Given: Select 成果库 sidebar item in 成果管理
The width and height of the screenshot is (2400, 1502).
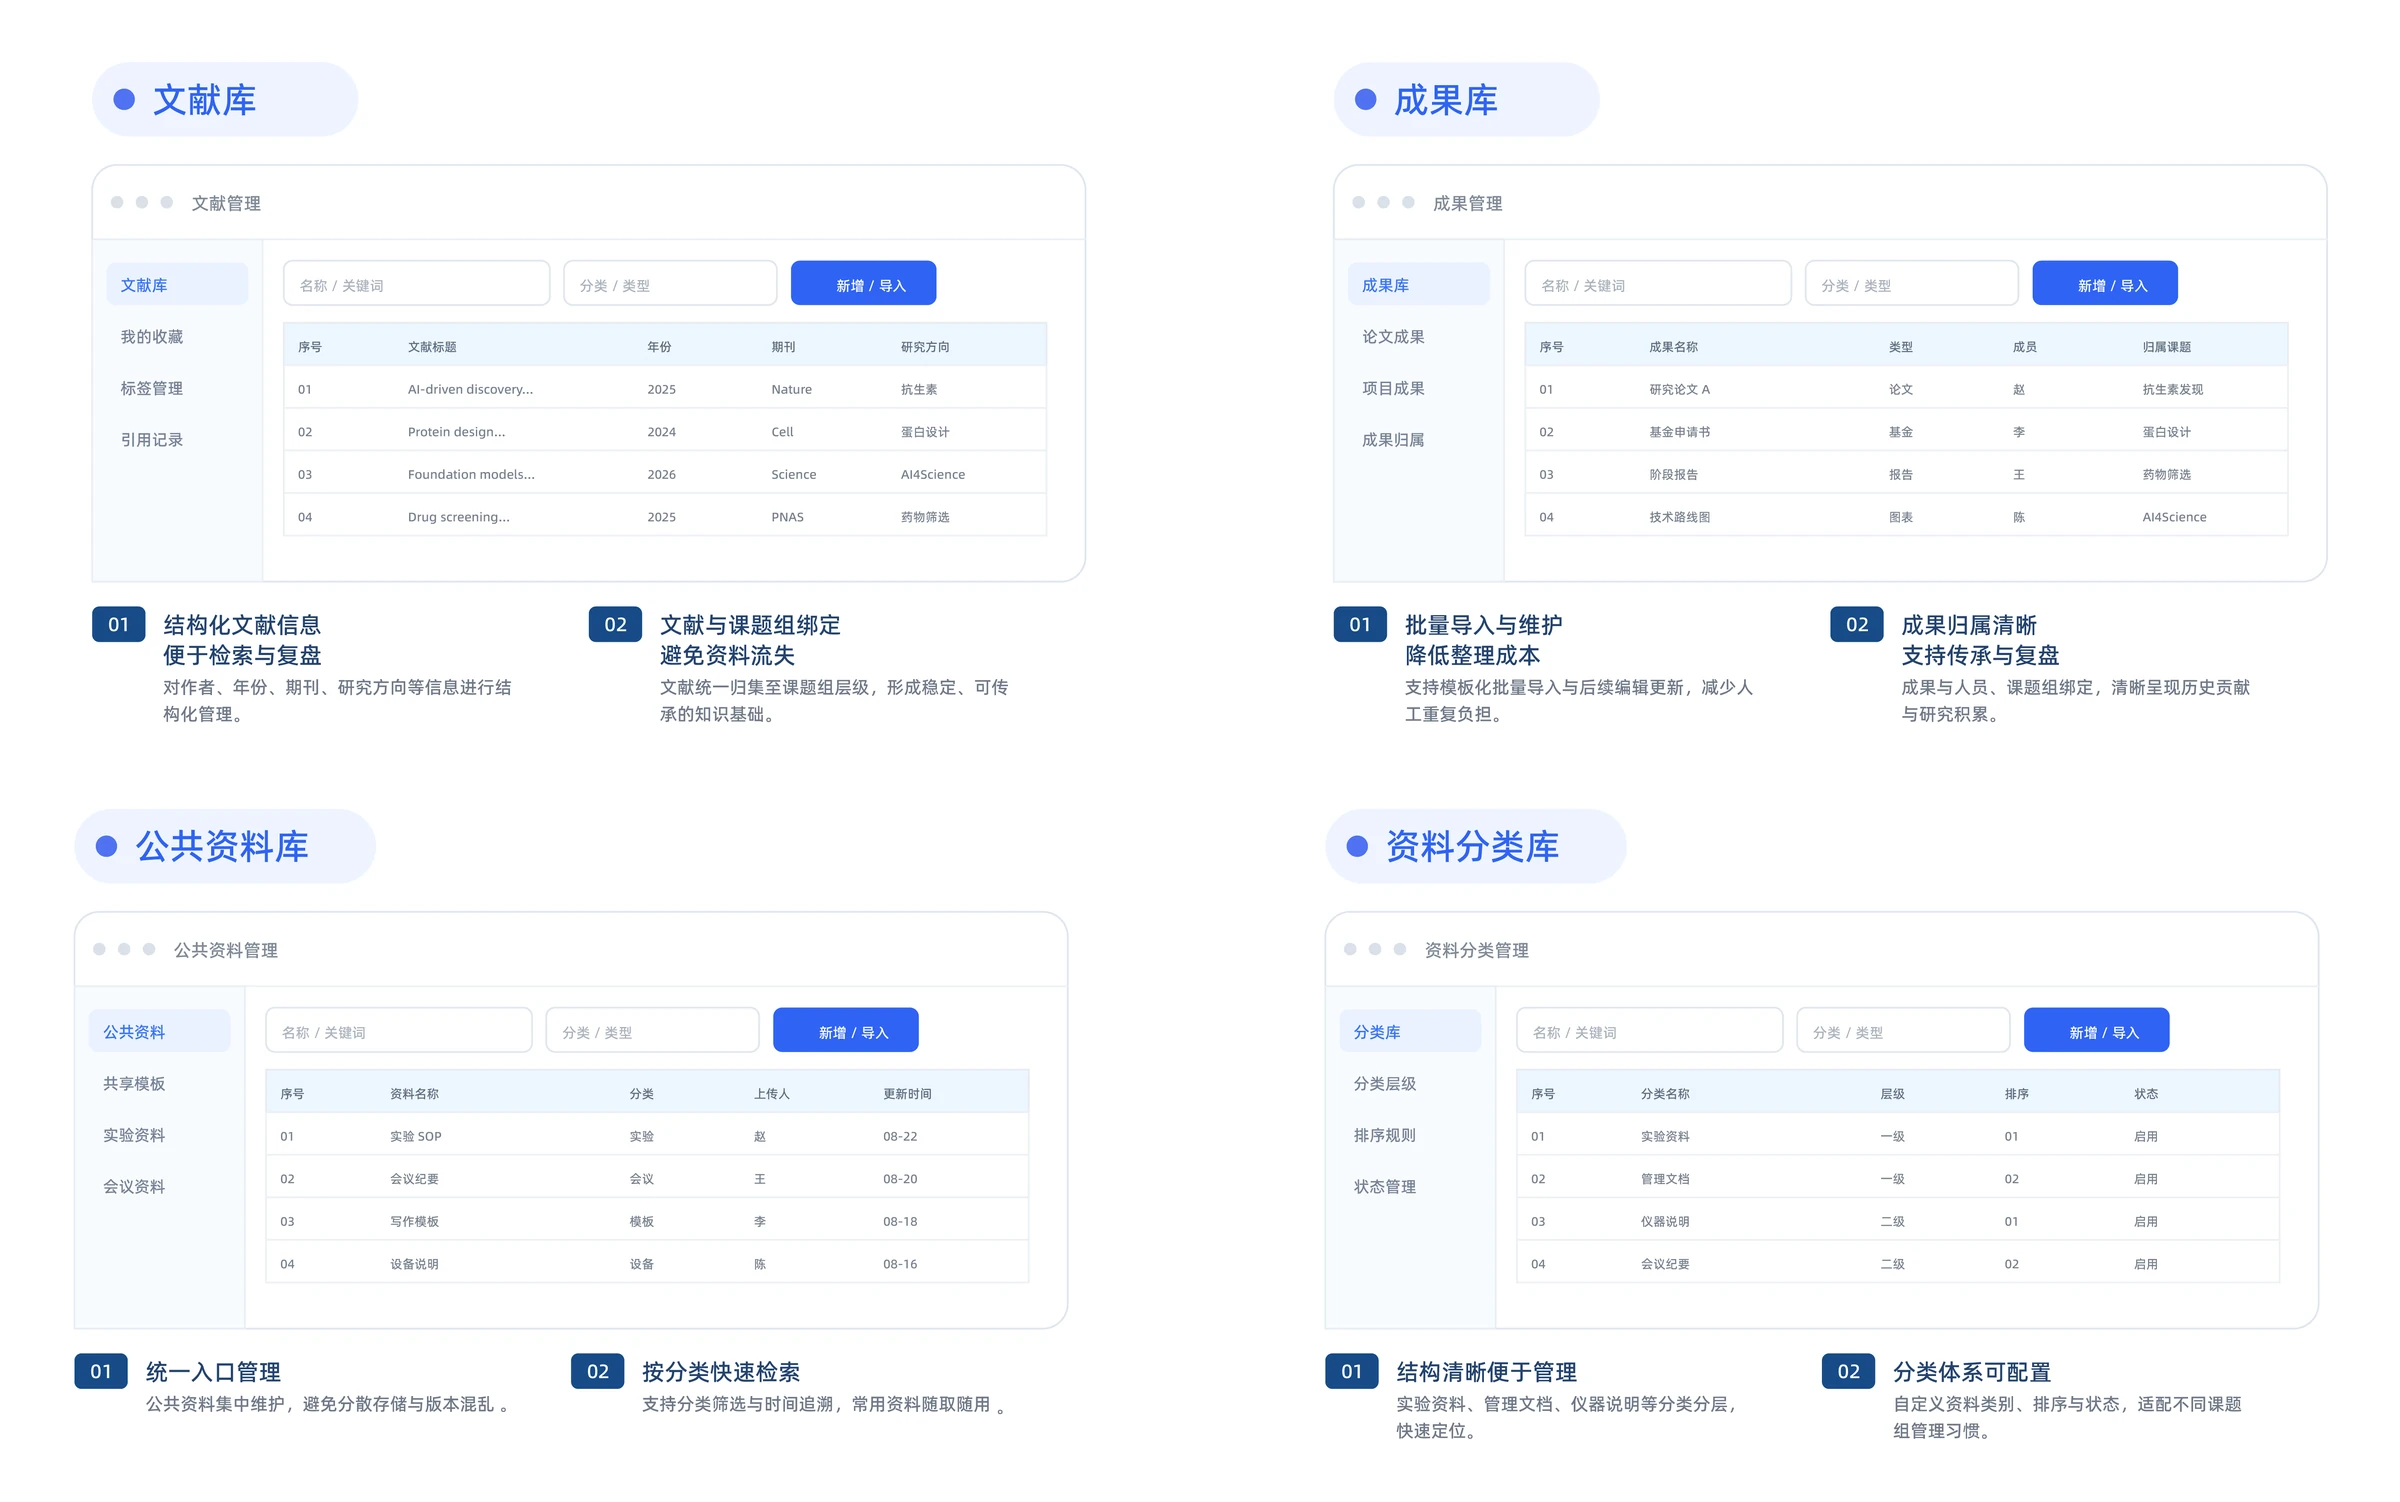Looking at the screenshot, I should [x=1419, y=284].
